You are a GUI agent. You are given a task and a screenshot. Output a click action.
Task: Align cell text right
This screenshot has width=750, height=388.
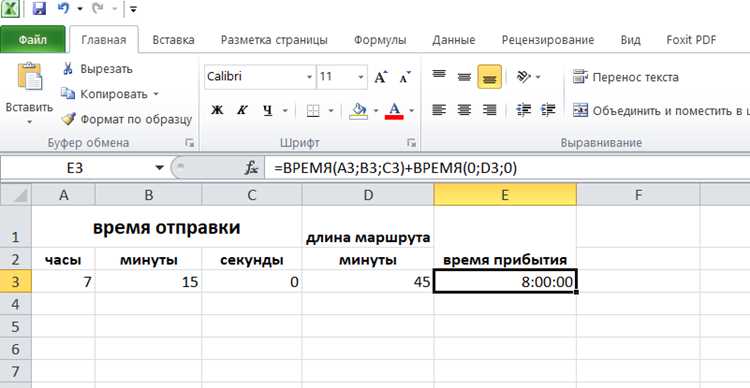click(489, 111)
